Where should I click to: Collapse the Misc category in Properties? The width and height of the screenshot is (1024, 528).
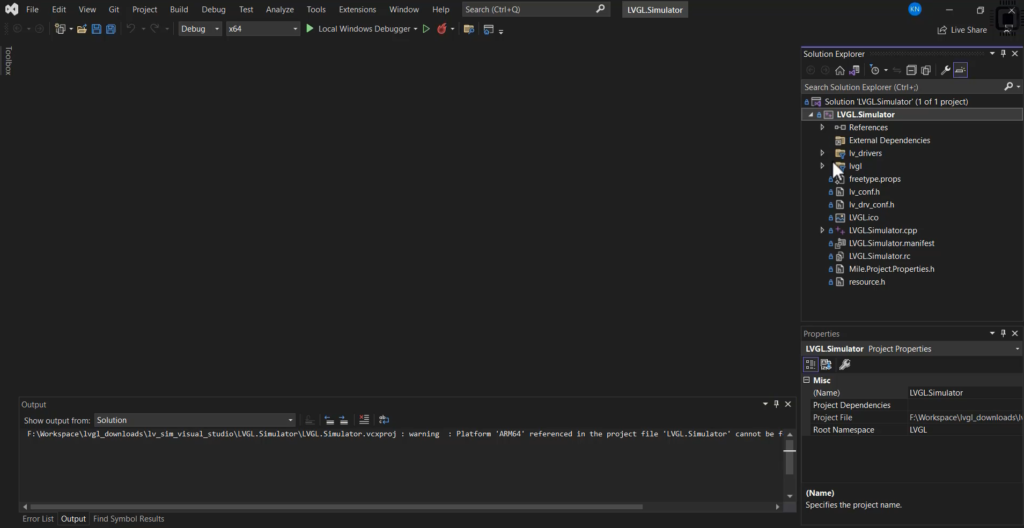tap(807, 380)
